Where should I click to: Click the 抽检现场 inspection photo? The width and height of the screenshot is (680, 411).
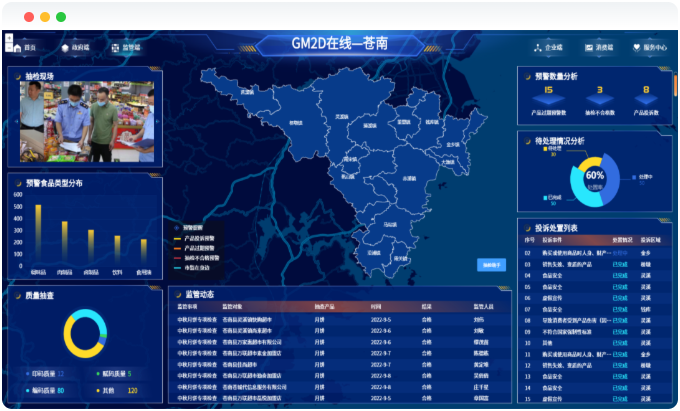coord(86,121)
